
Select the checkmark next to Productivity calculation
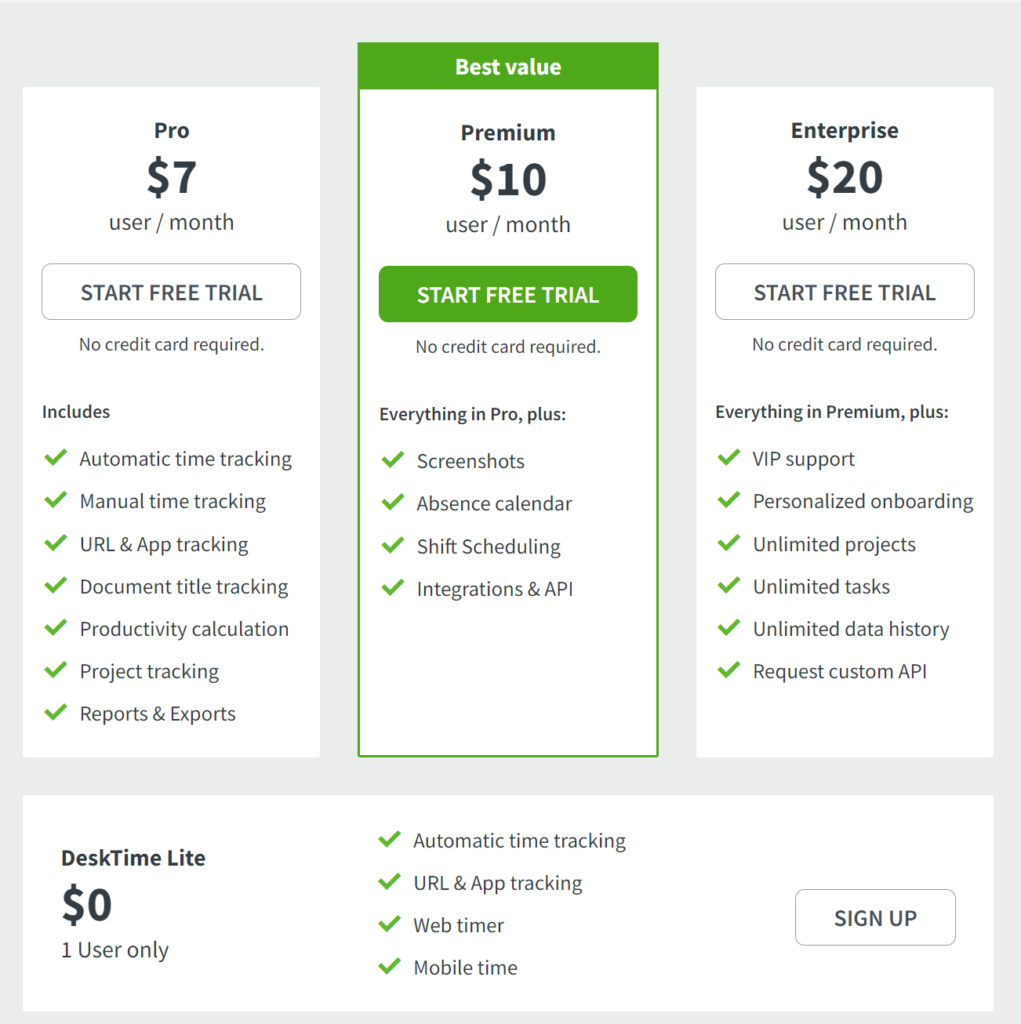pos(56,629)
